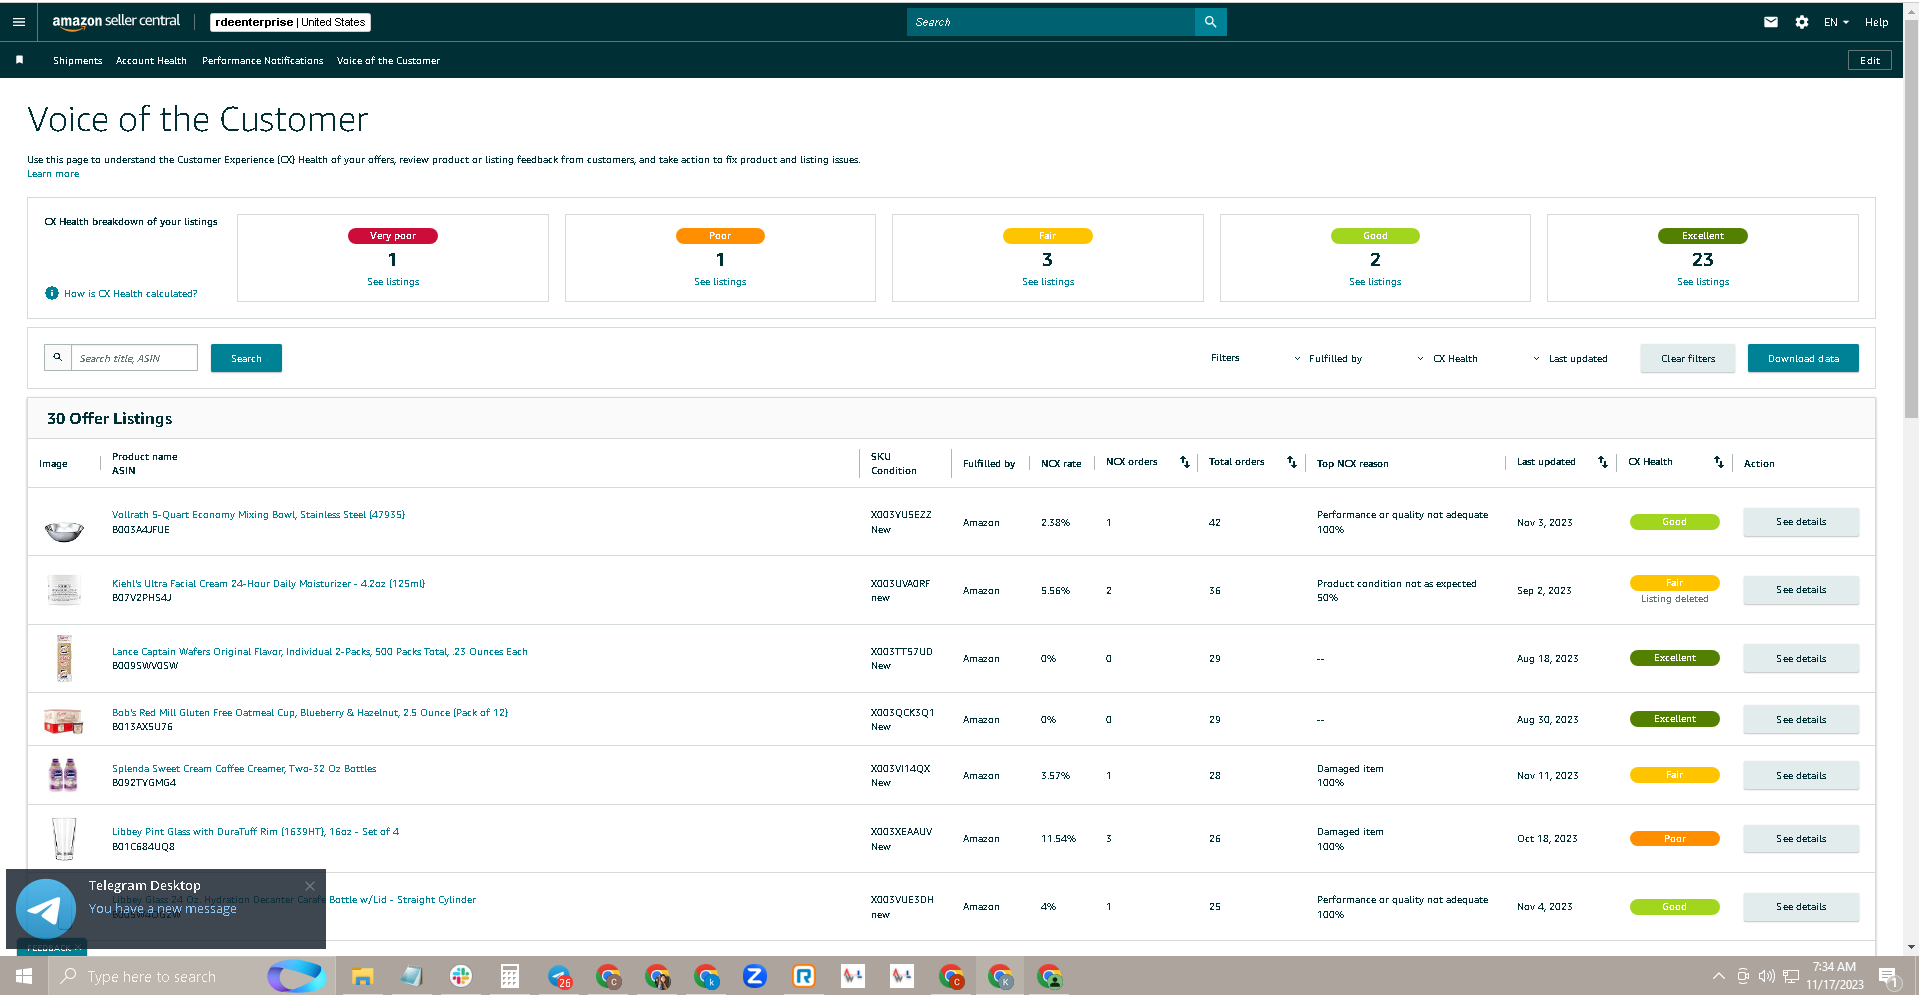Open Calculator from the taskbar

coord(510,976)
